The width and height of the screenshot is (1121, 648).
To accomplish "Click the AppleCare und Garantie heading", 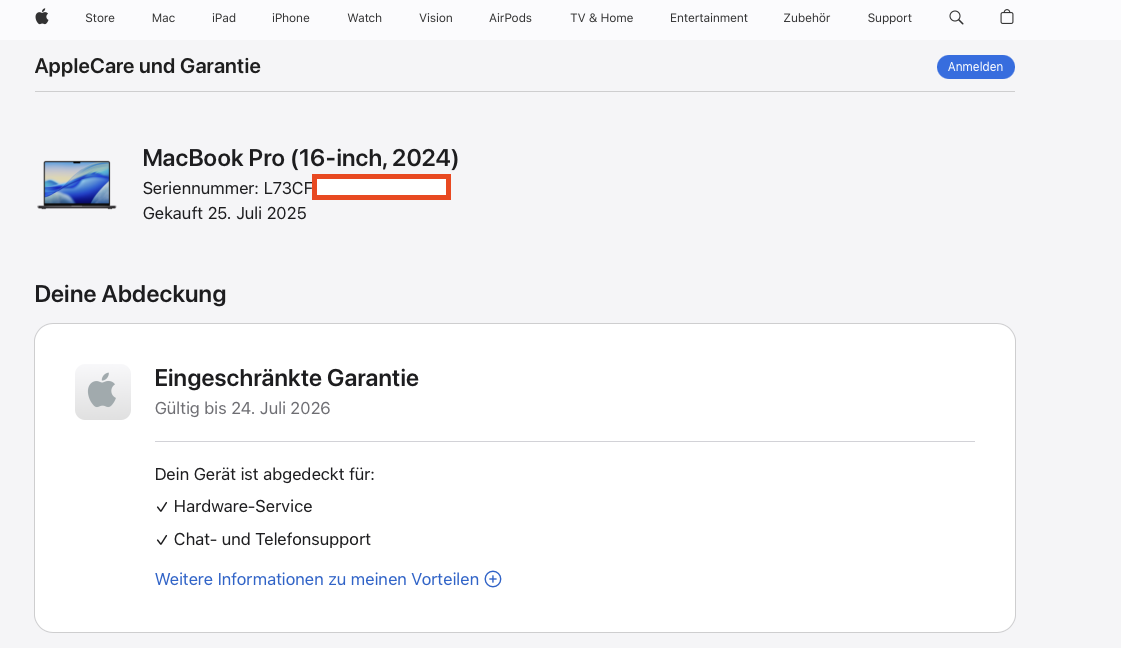I will click(148, 66).
